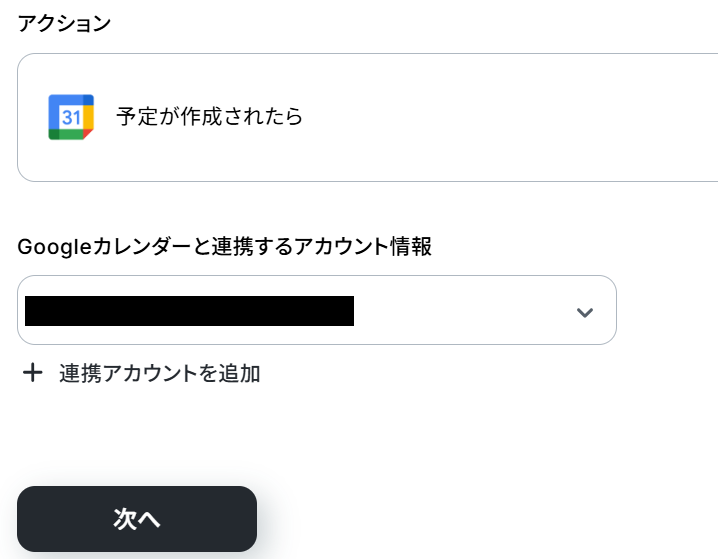
Task: Click the Googleカレンダーと連携するアカウント情報 label
Action: [x=225, y=246]
